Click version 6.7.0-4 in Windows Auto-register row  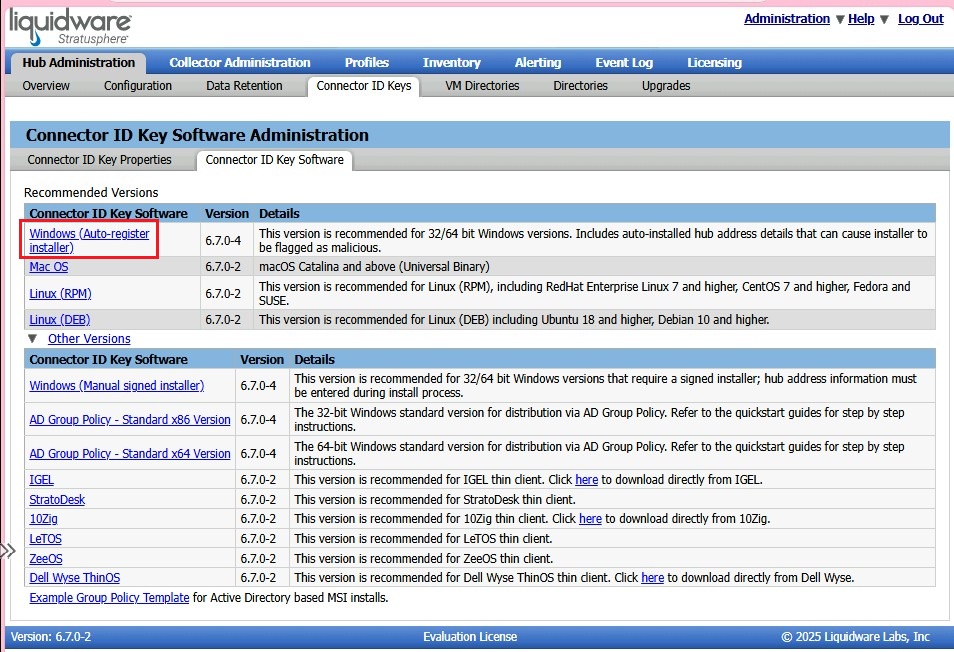click(x=223, y=241)
